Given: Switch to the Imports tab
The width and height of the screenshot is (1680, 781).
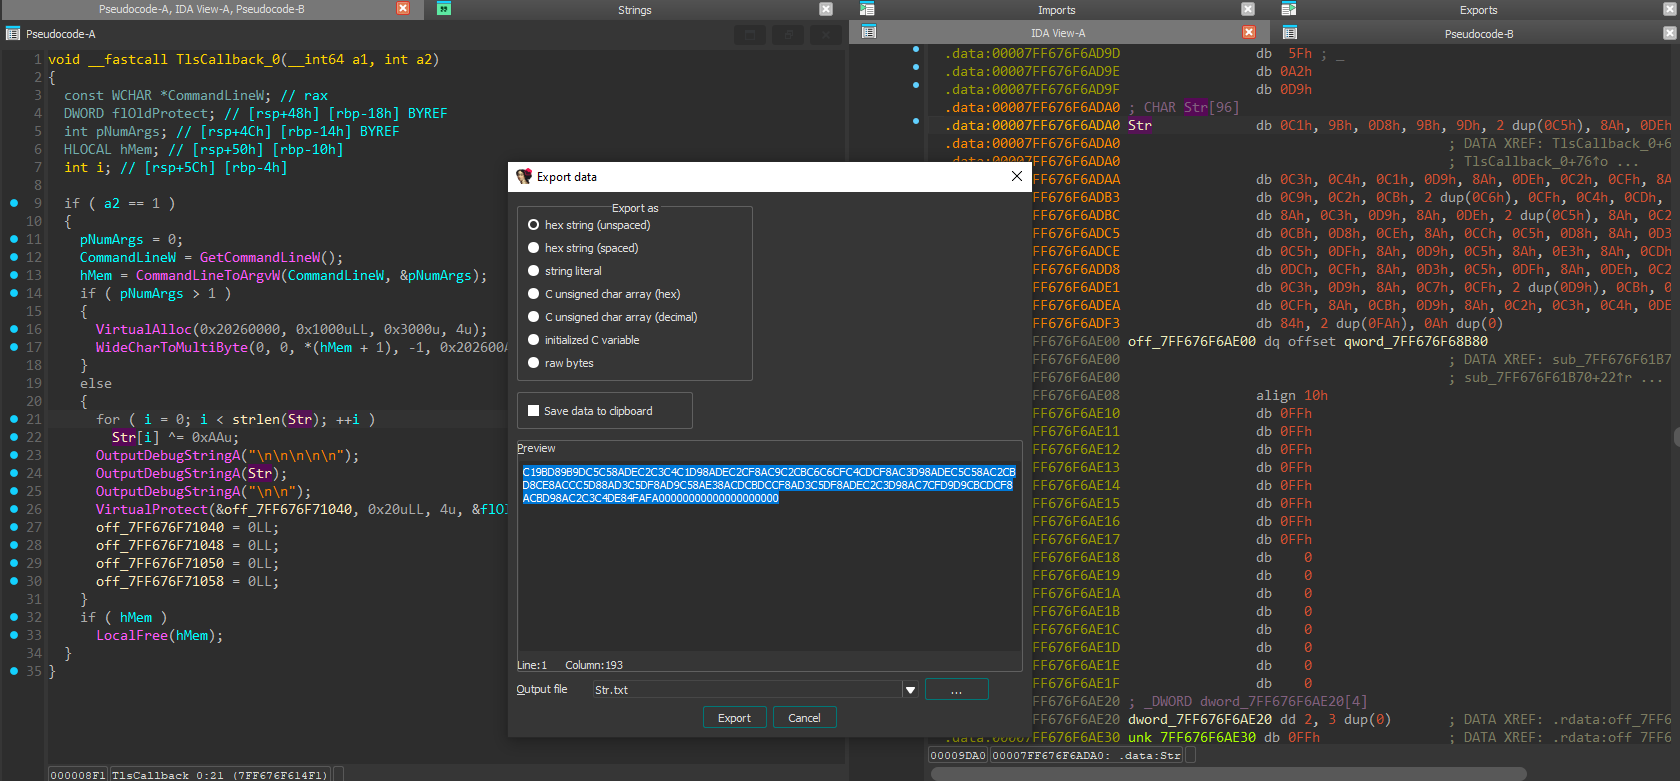Looking at the screenshot, I should pos(1056,10).
